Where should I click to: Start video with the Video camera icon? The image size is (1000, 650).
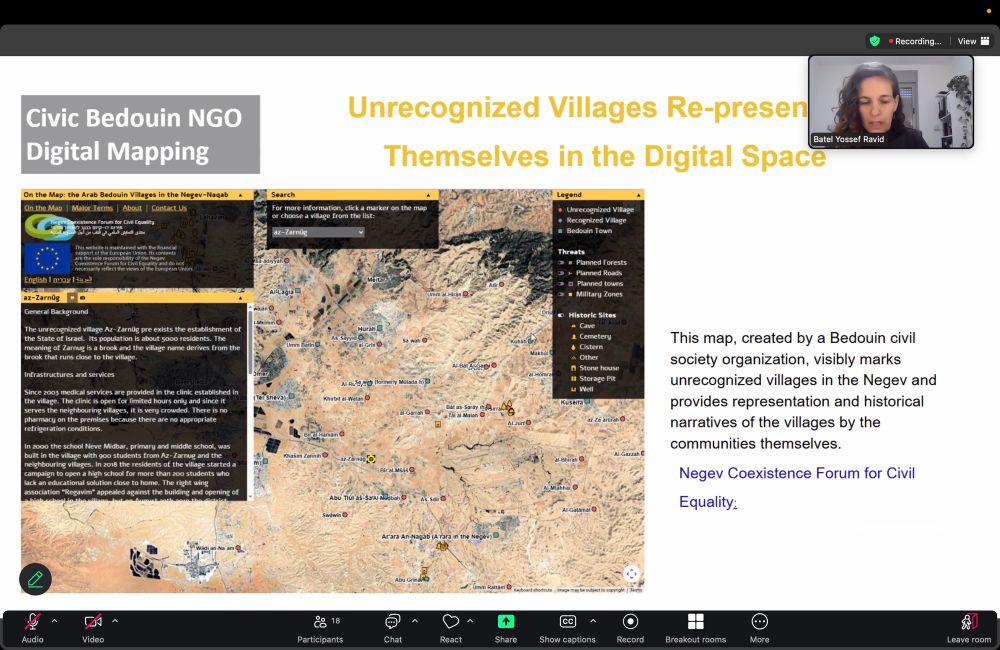pos(93,621)
